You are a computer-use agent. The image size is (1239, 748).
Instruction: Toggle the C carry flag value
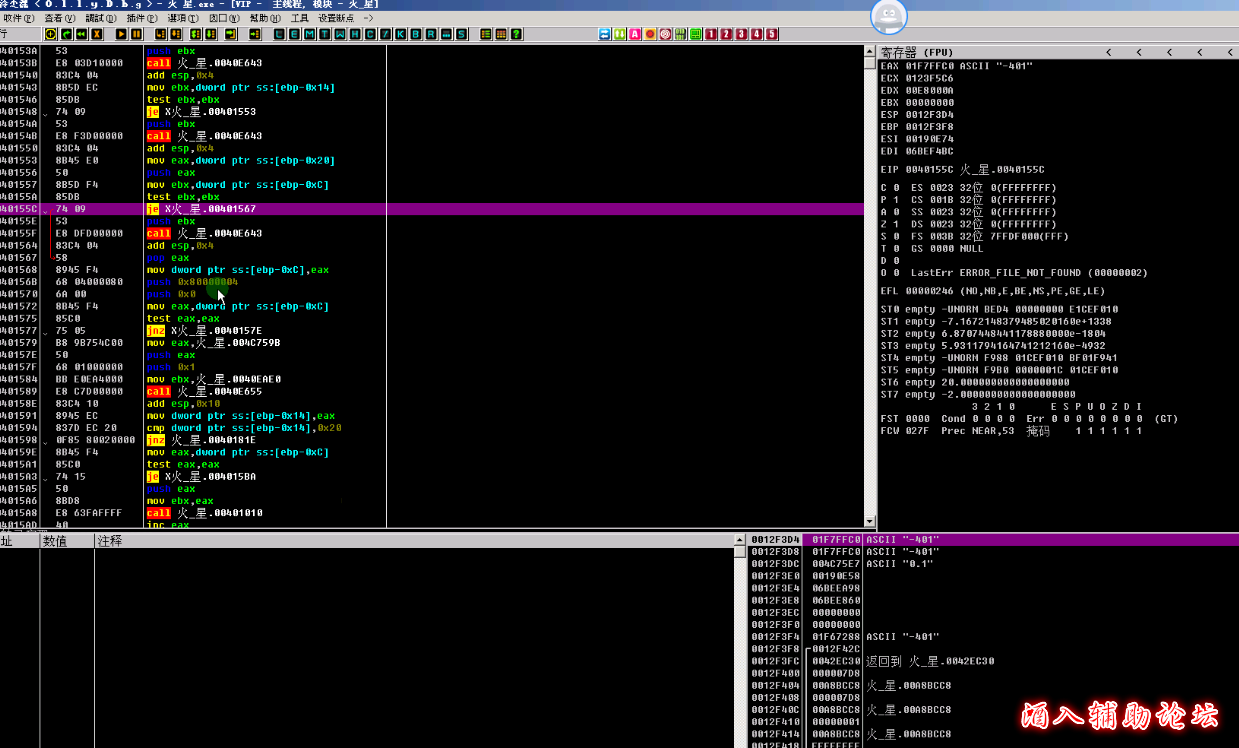click(895, 188)
